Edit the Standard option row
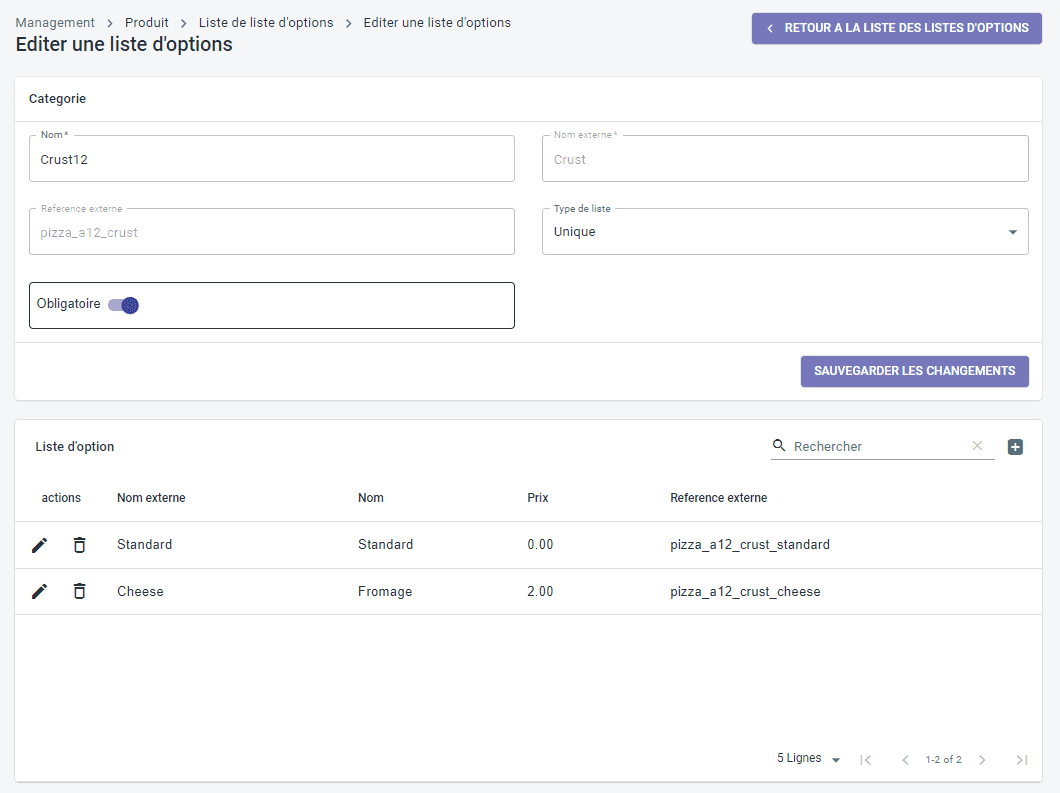The image size is (1060, 793). 40,545
